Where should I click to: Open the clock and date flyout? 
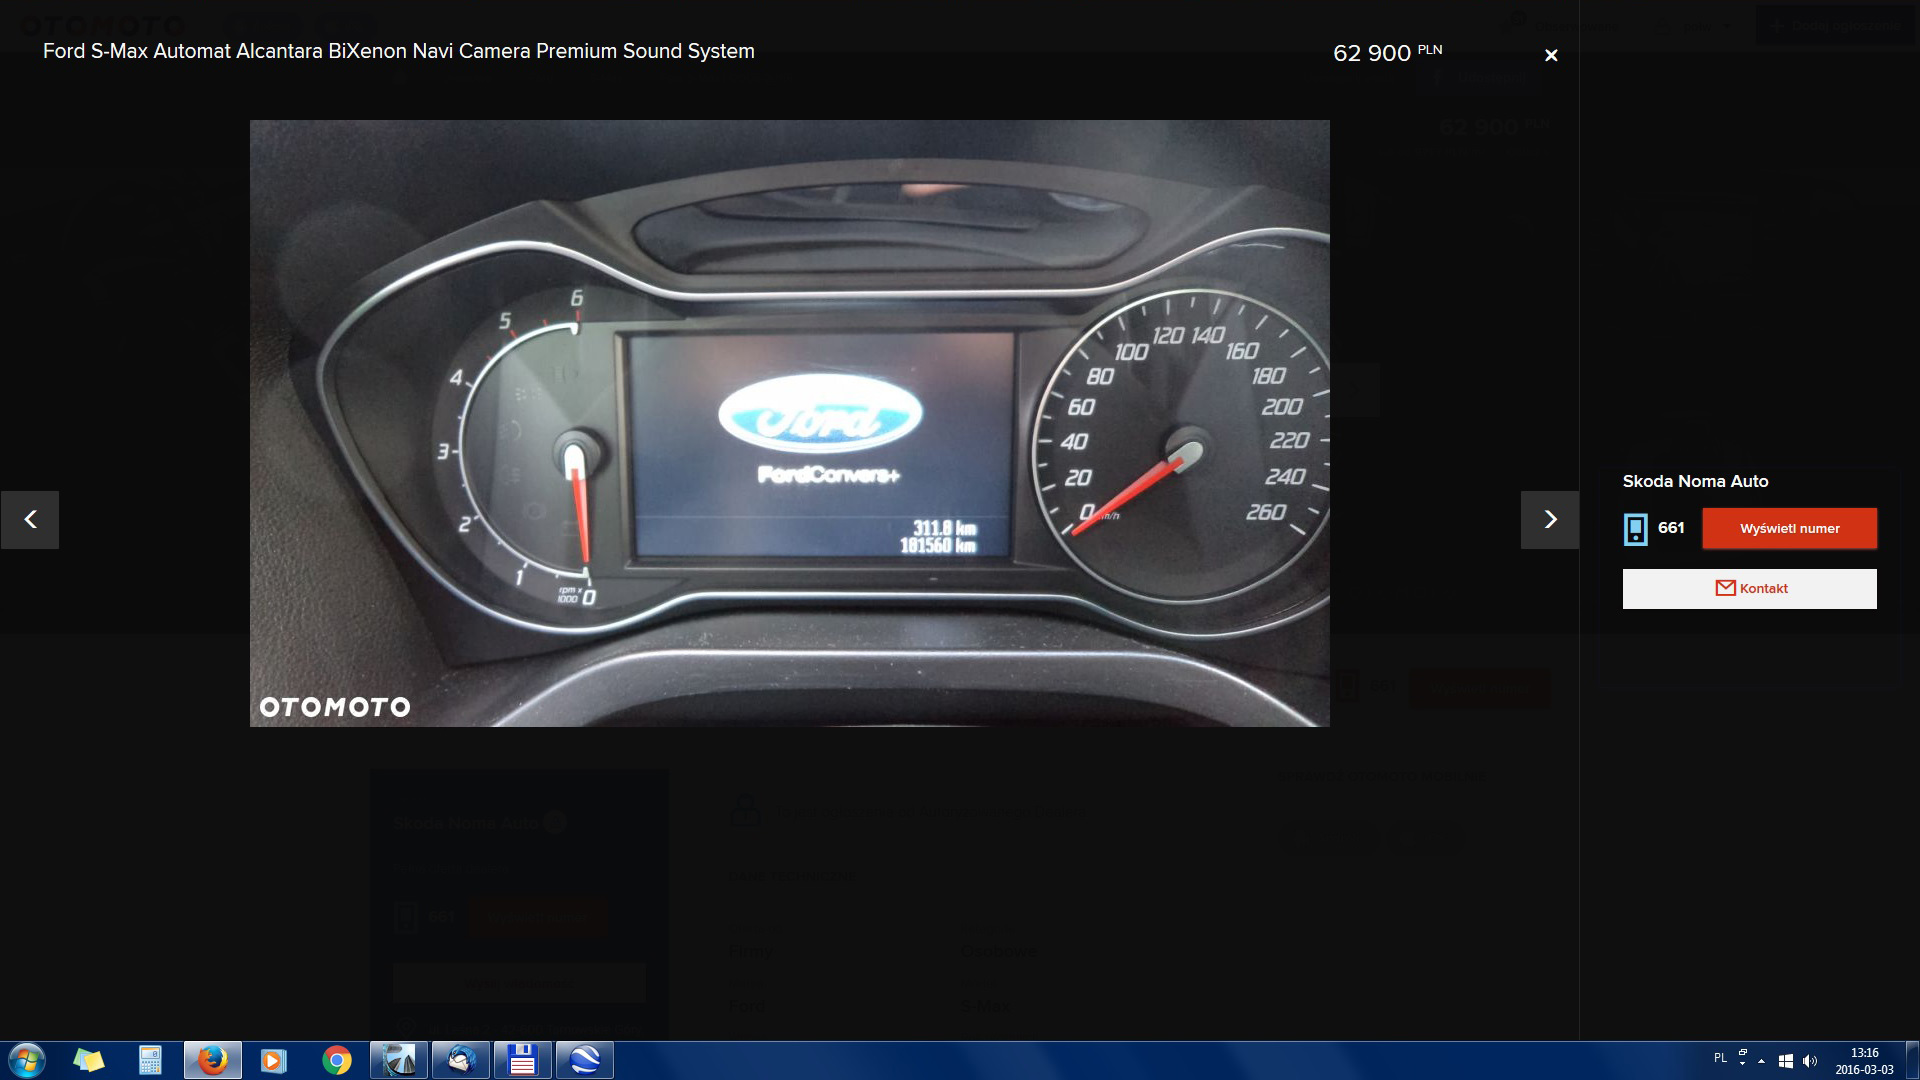[x=1864, y=1061]
